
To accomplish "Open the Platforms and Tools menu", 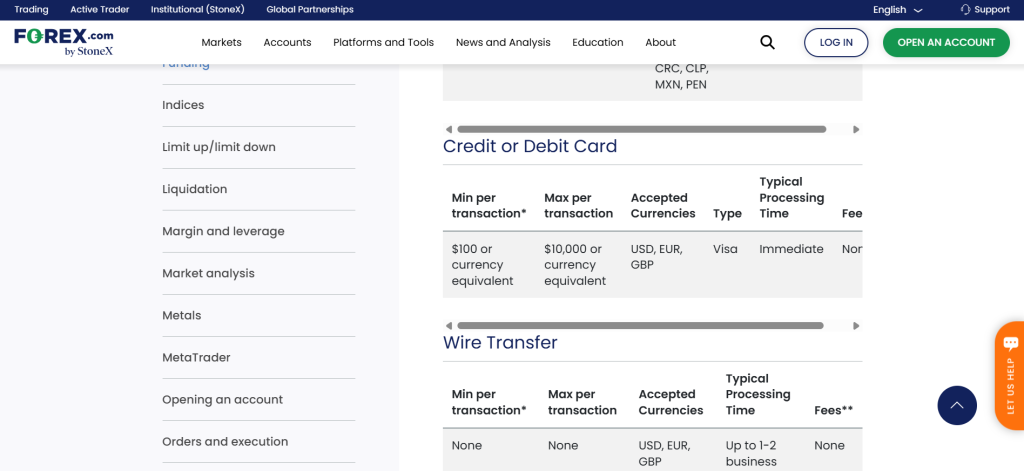I will coord(383,42).
